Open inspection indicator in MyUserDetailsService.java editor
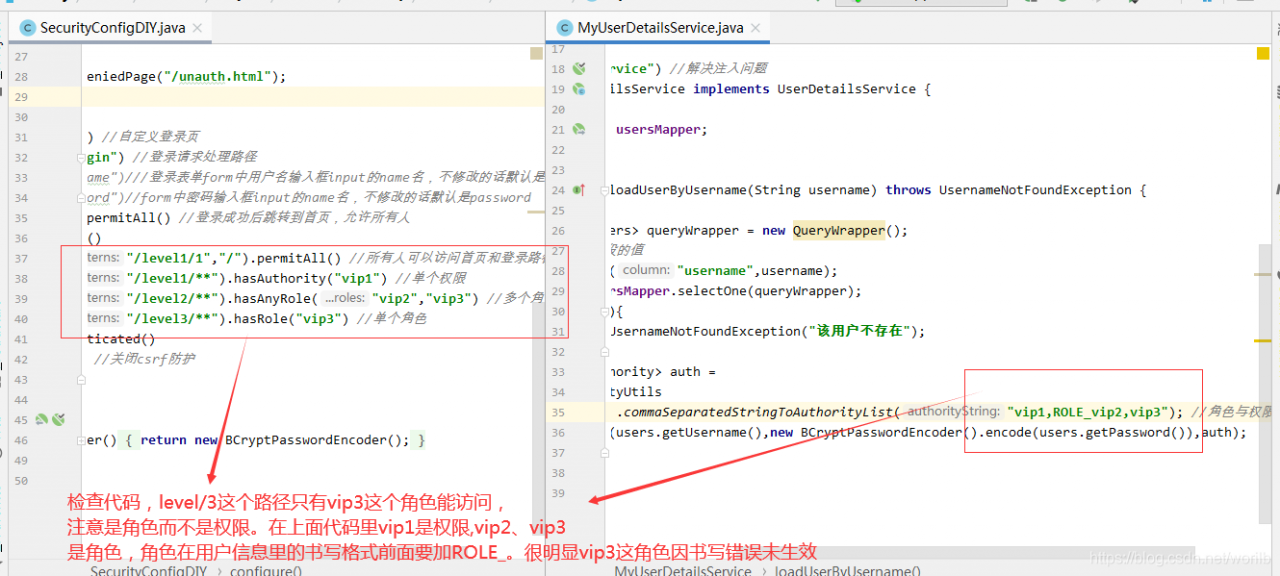The width and height of the screenshot is (1280, 576). 1262,54
